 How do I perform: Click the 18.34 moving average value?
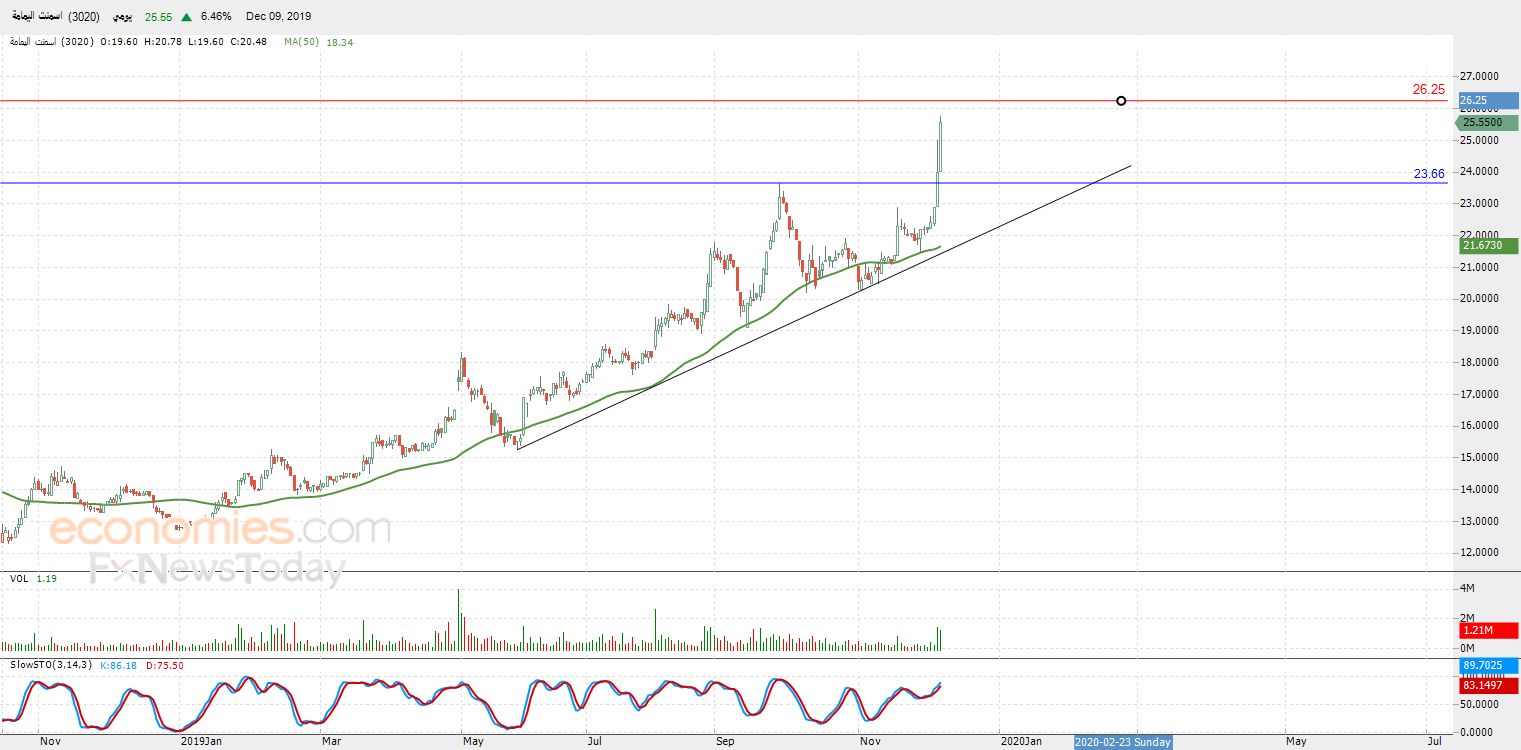340,42
